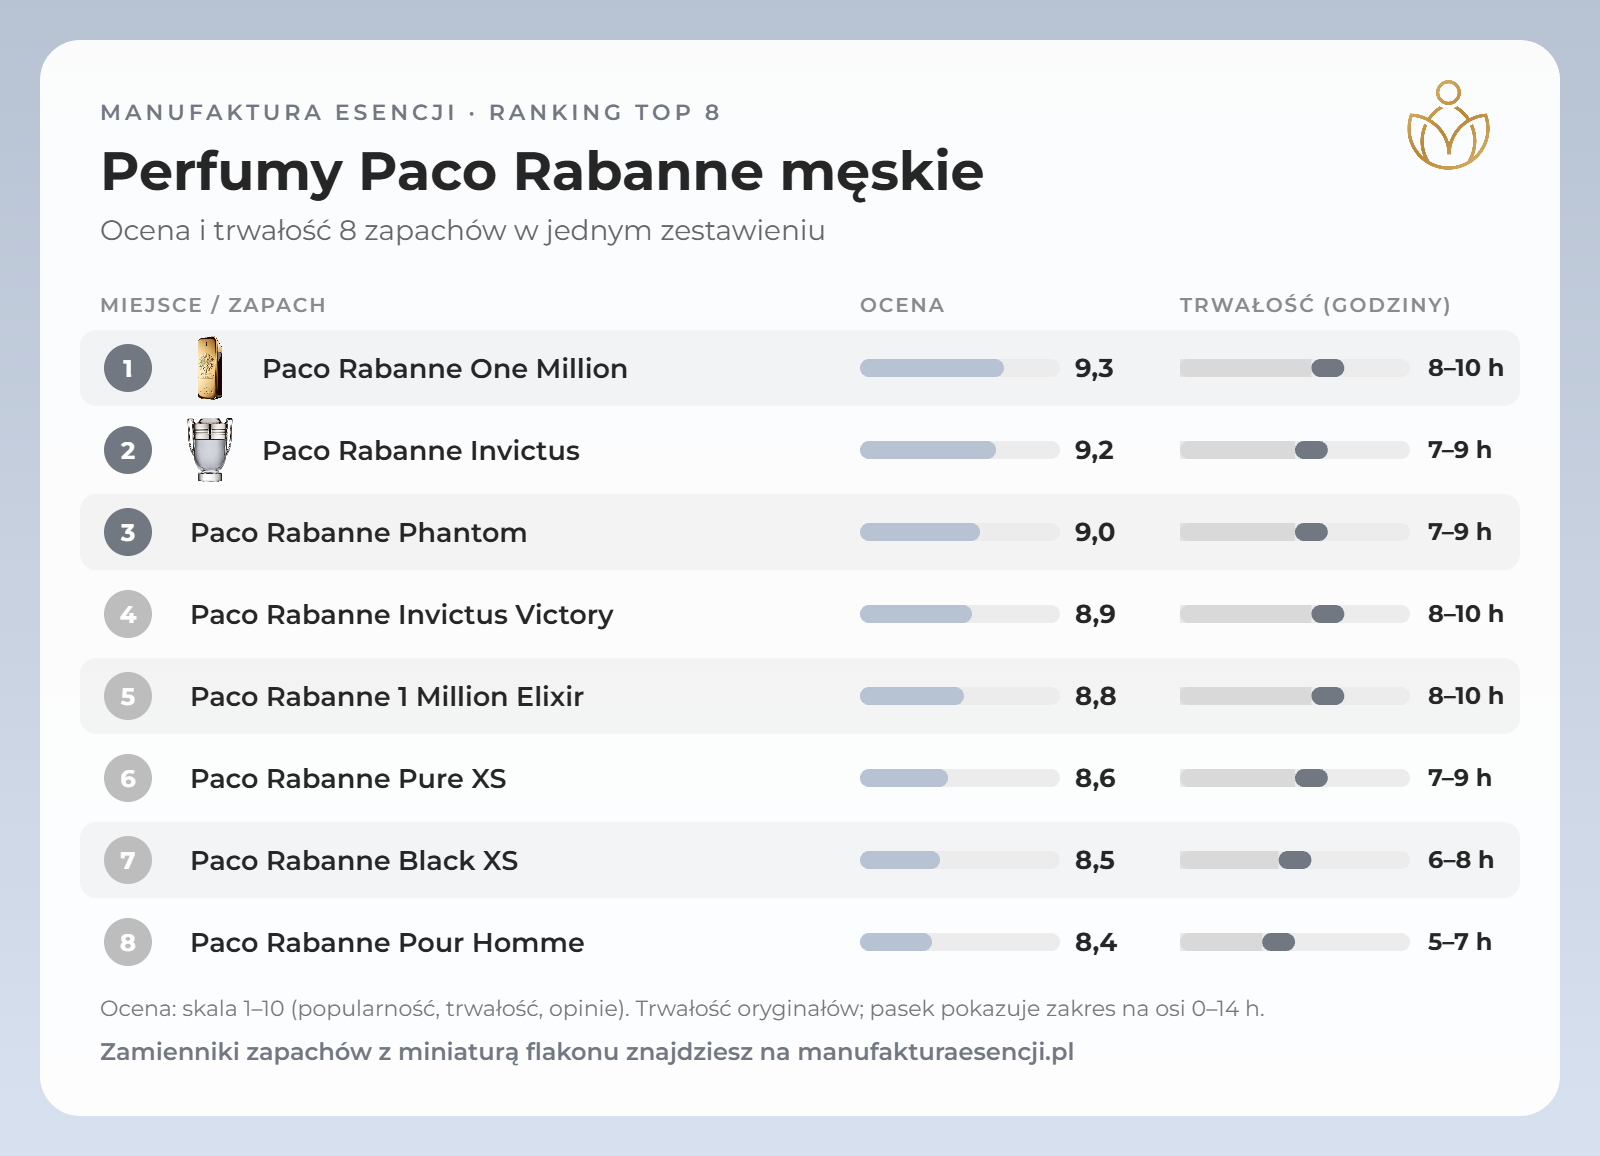This screenshot has height=1156, width=1600.
Task: Click the '6–8 h' longevity value
Action: (1460, 860)
